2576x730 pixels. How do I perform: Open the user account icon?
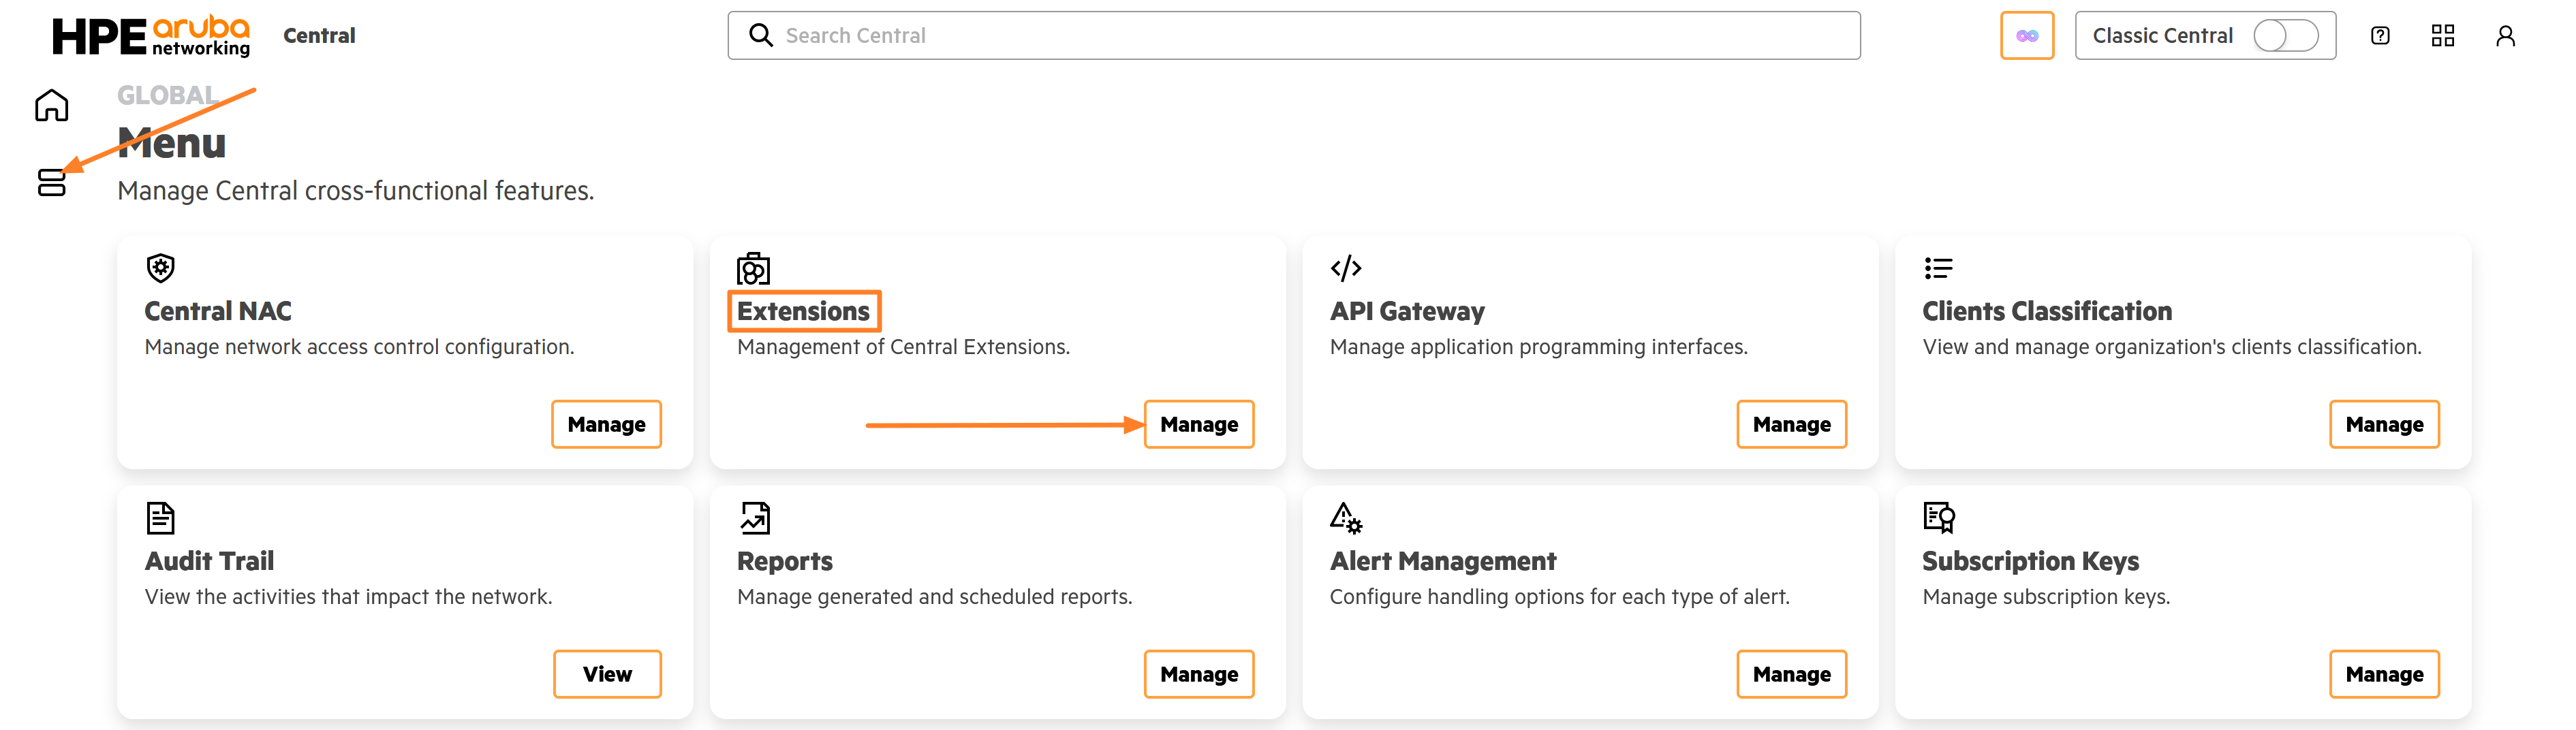(x=2505, y=36)
